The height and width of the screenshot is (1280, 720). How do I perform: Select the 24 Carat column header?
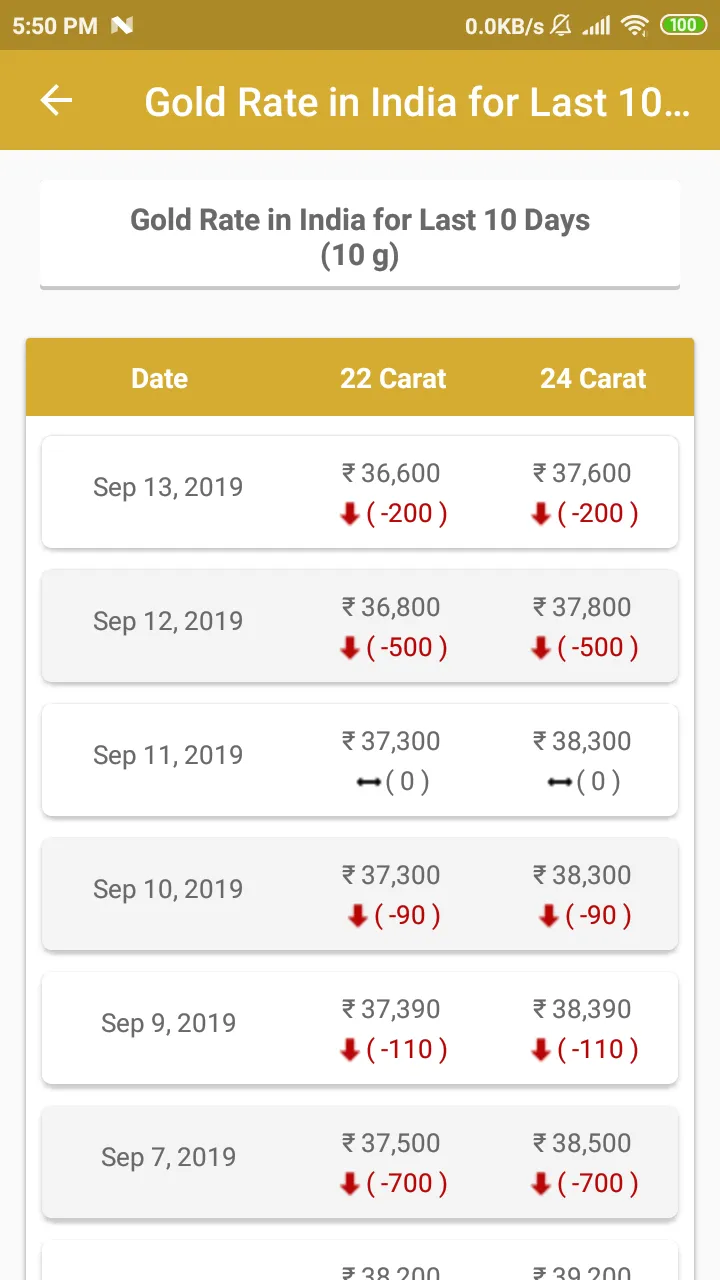(593, 378)
